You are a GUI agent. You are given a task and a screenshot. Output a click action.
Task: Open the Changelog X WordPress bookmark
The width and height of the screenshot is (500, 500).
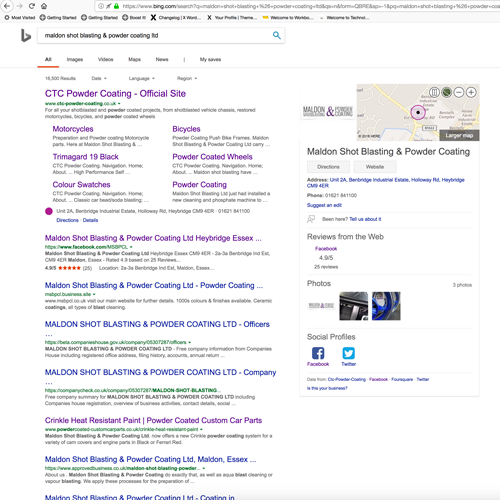pos(176,18)
